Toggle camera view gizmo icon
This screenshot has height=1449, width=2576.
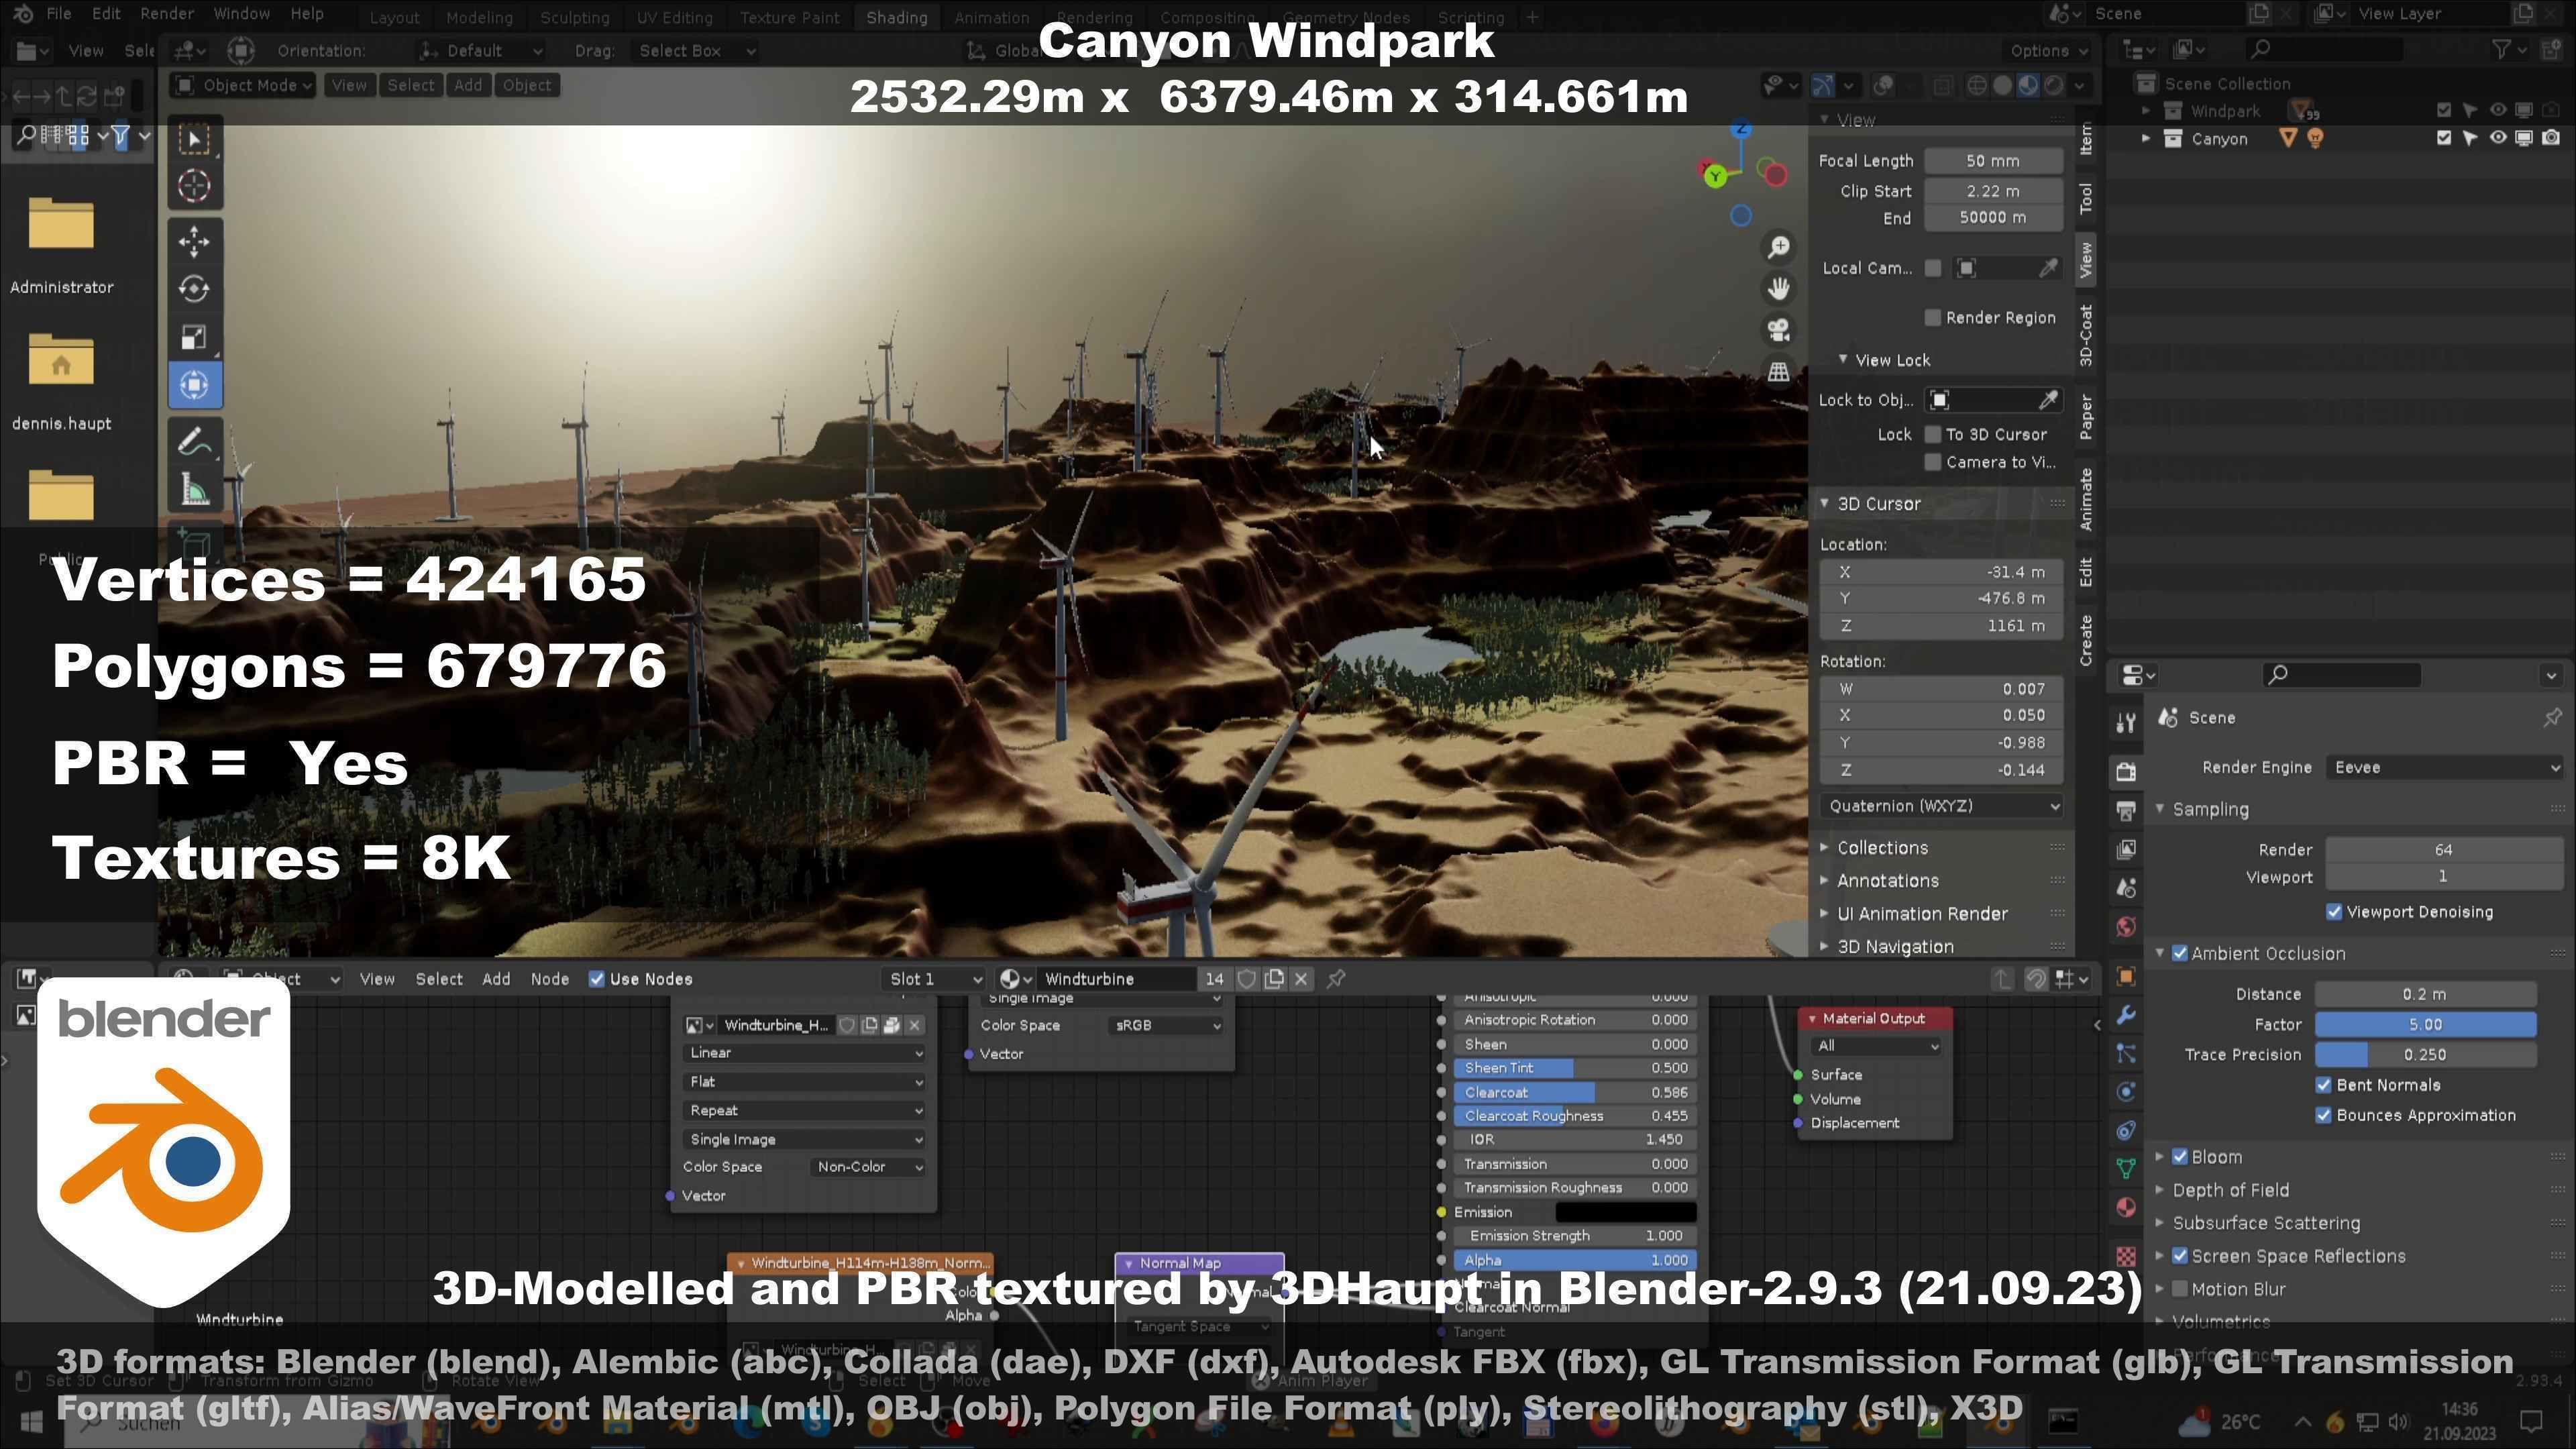[1778, 330]
